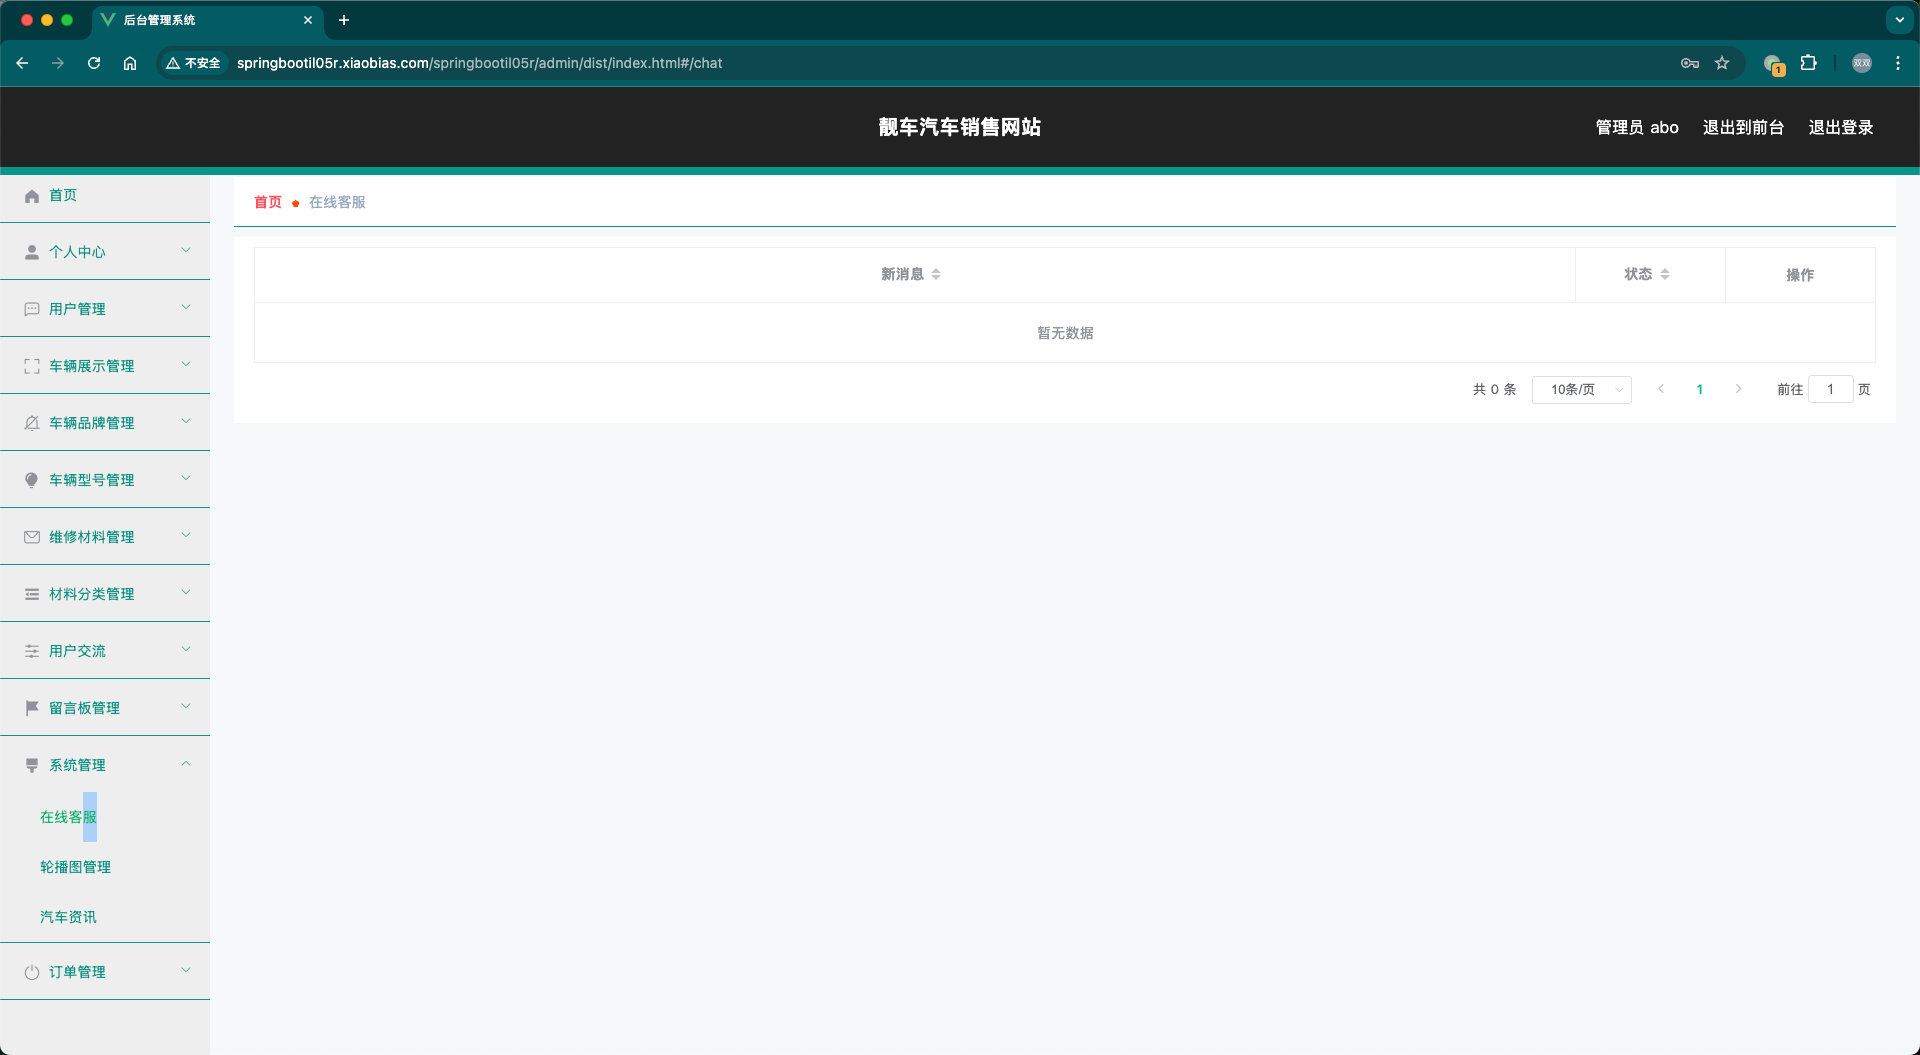Open the 材料分类管理 menu item

coord(105,594)
